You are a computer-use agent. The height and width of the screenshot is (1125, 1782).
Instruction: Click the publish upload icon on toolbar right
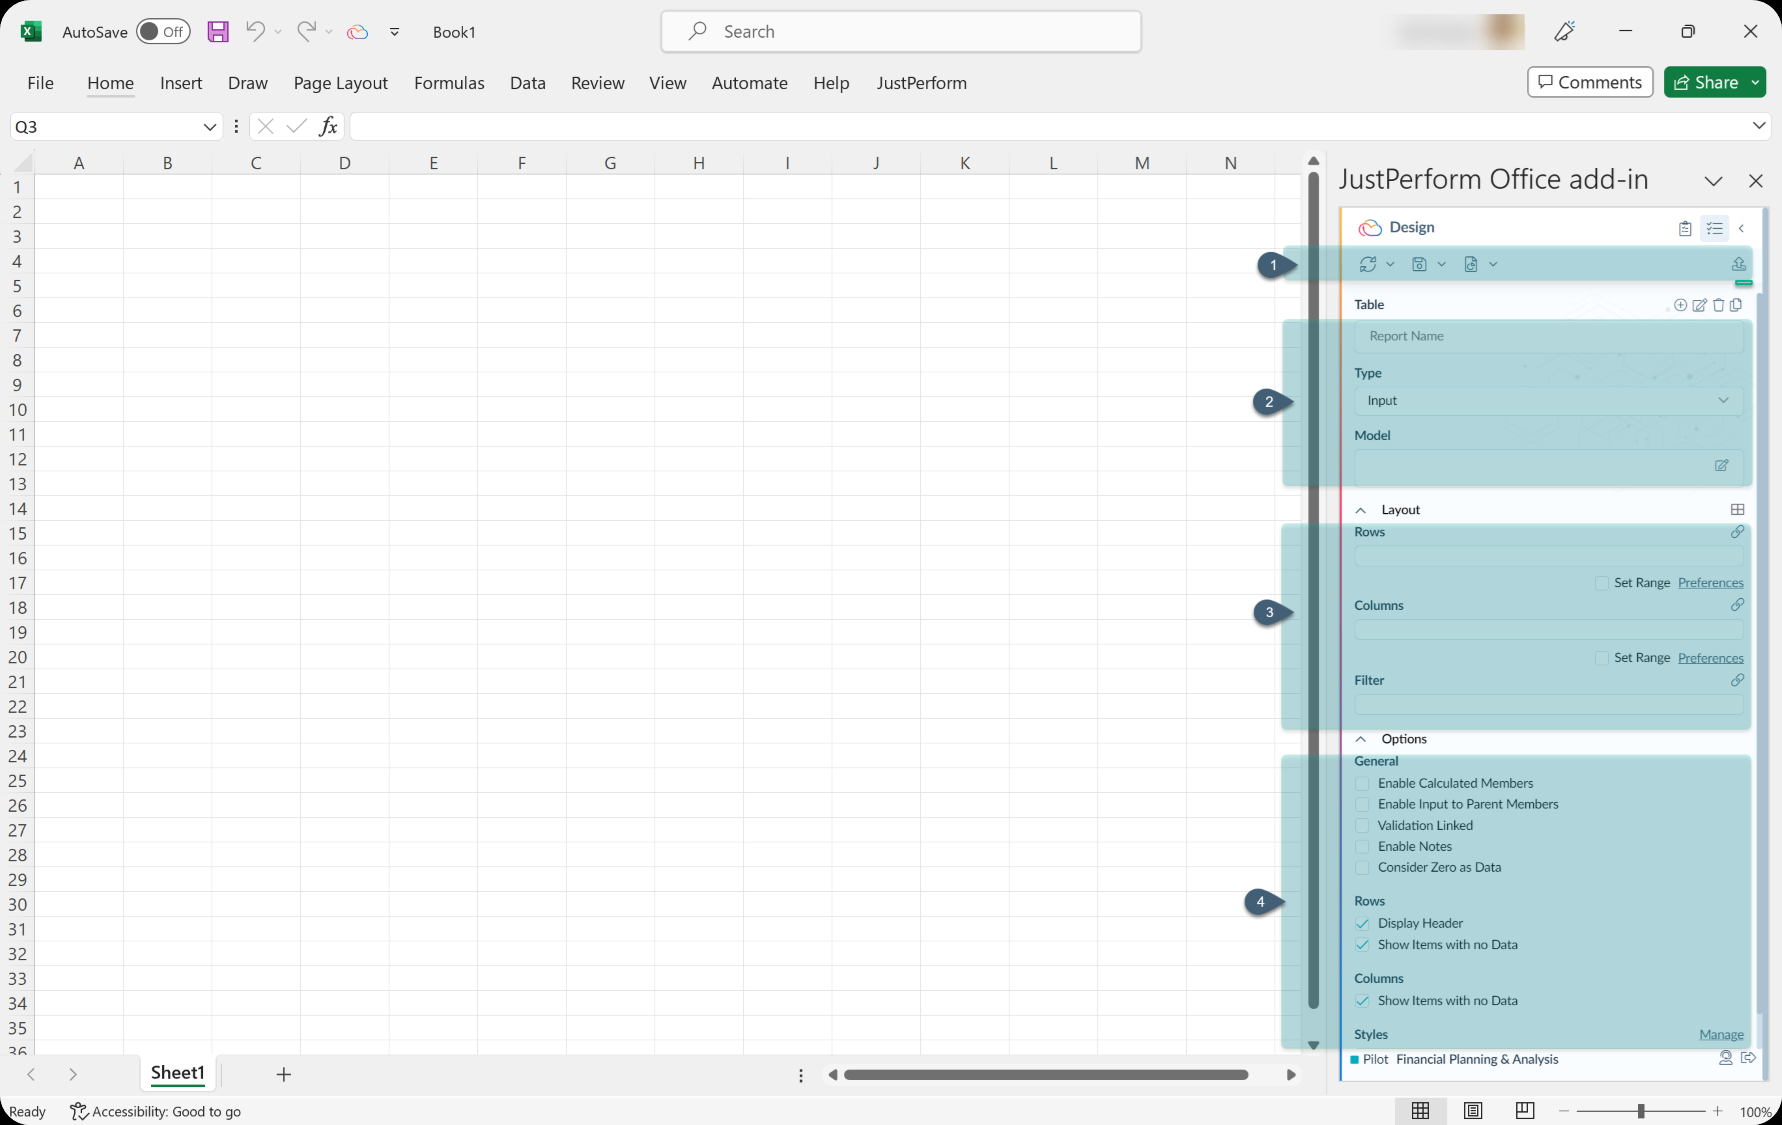tap(1740, 264)
